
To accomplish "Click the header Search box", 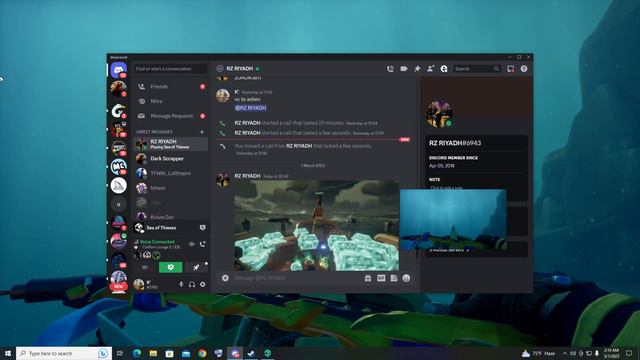I will click(x=476, y=69).
